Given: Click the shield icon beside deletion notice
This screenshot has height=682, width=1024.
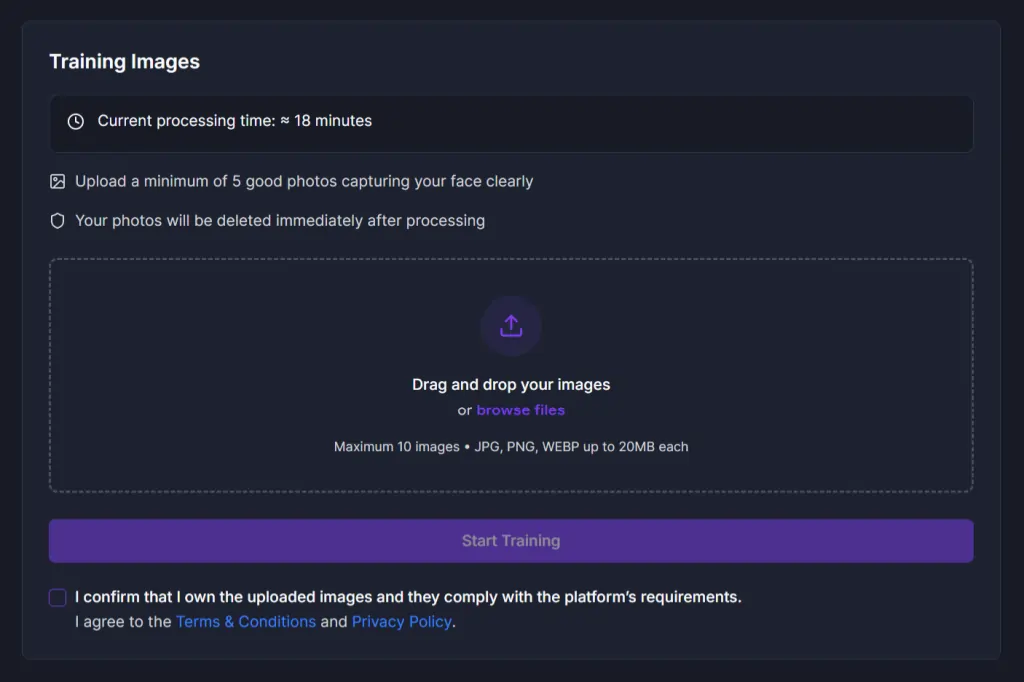Looking at the screenshot, I should click(58, 221).
